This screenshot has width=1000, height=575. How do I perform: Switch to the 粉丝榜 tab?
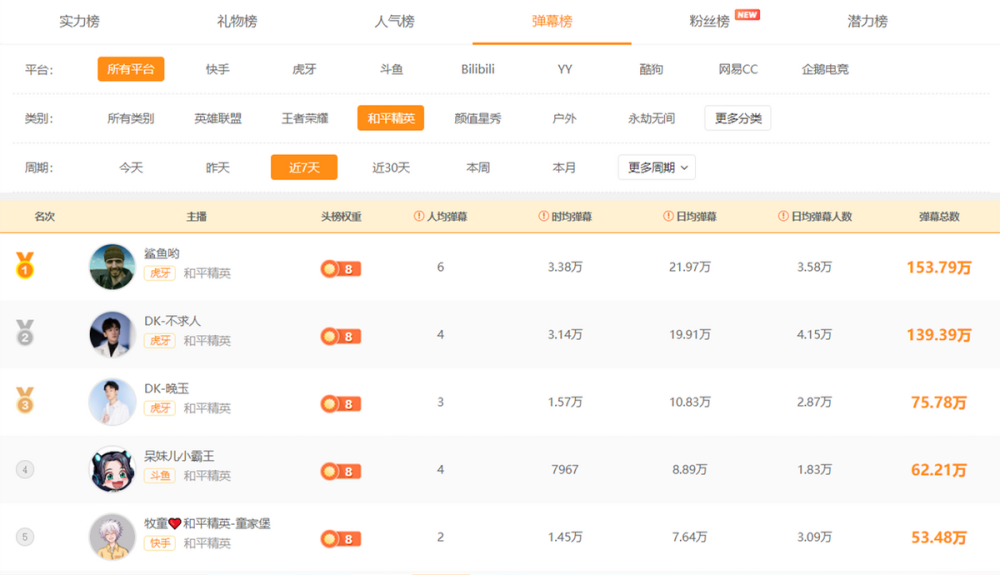[x=709, y=21]
